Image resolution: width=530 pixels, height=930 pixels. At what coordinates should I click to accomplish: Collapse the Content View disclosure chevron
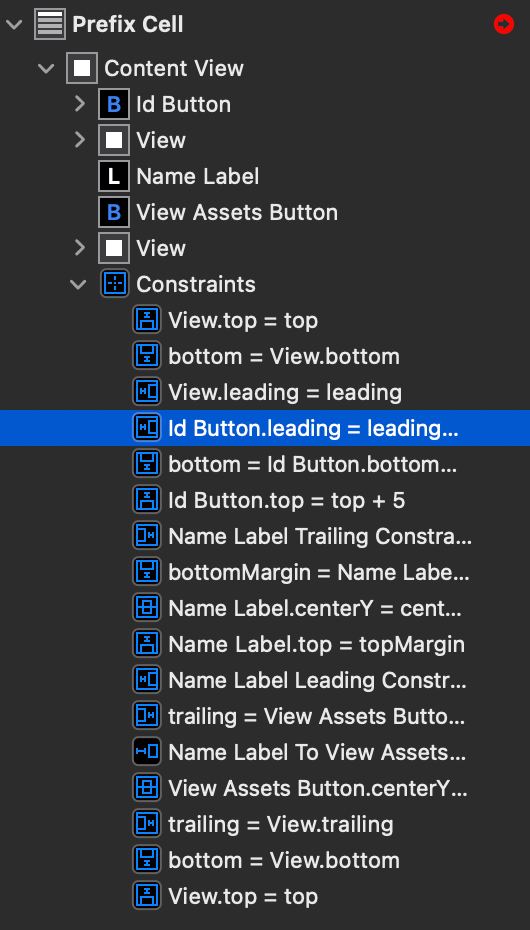click(46, 69)
